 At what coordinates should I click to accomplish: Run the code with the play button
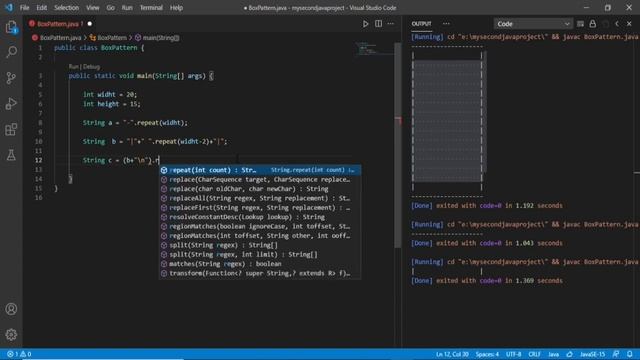coord(365,24)
